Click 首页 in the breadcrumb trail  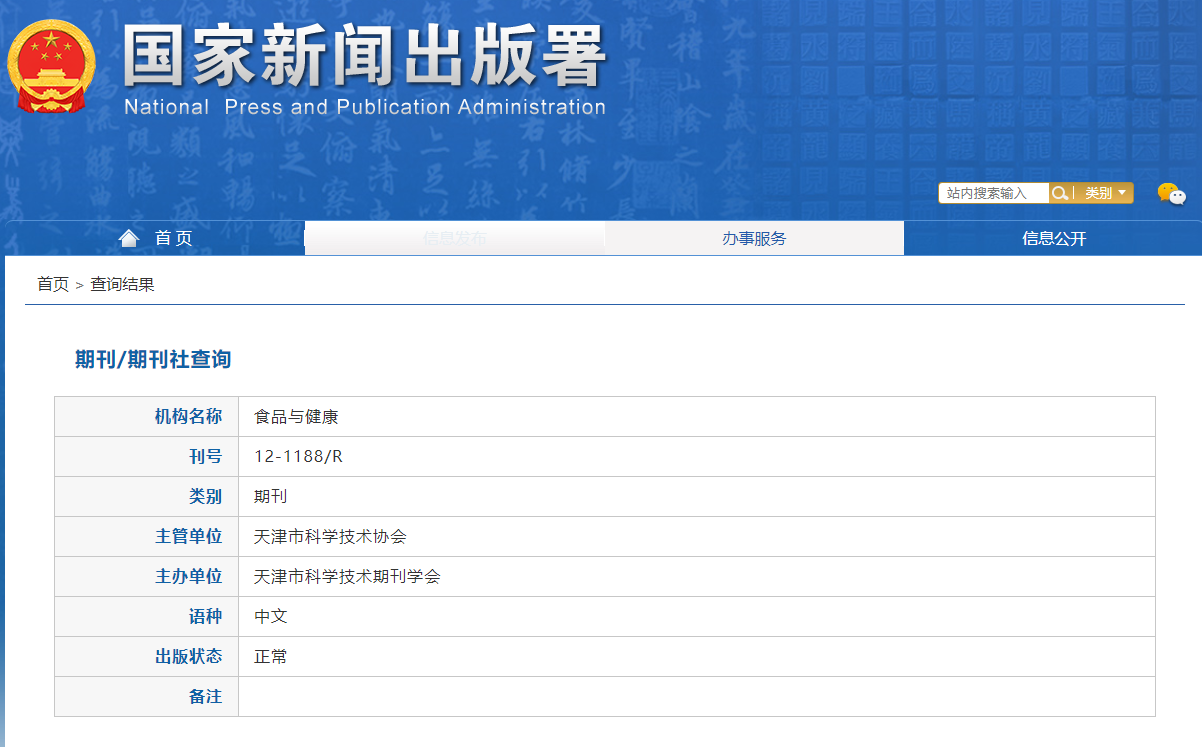pos(53,285)
